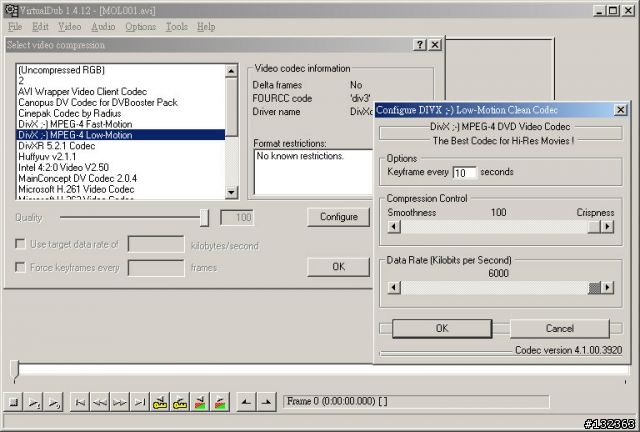The image size is (640, 432).
Task: Open the Tools menu
Action: [176, 27]
